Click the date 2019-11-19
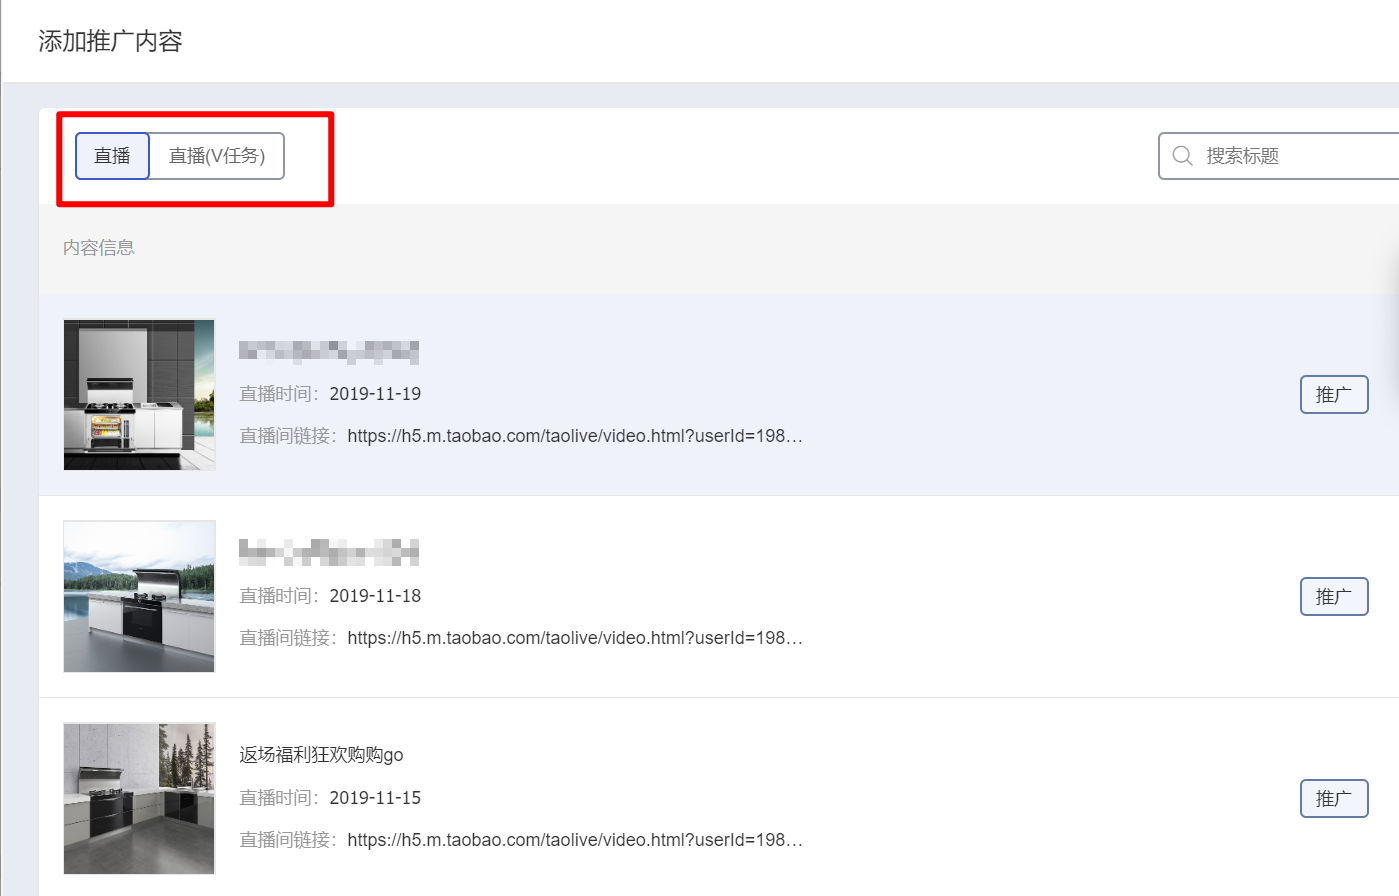 (x=375, y=394)
